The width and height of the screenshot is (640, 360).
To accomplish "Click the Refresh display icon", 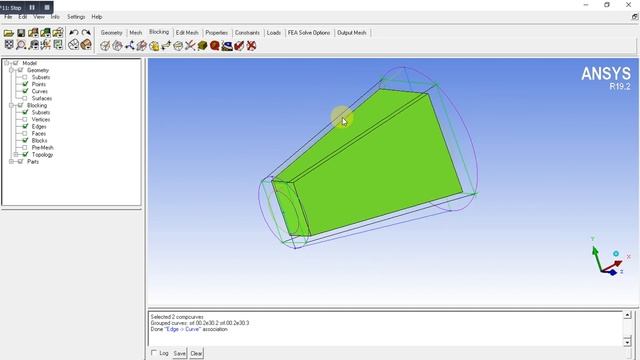I will (58, 44).
